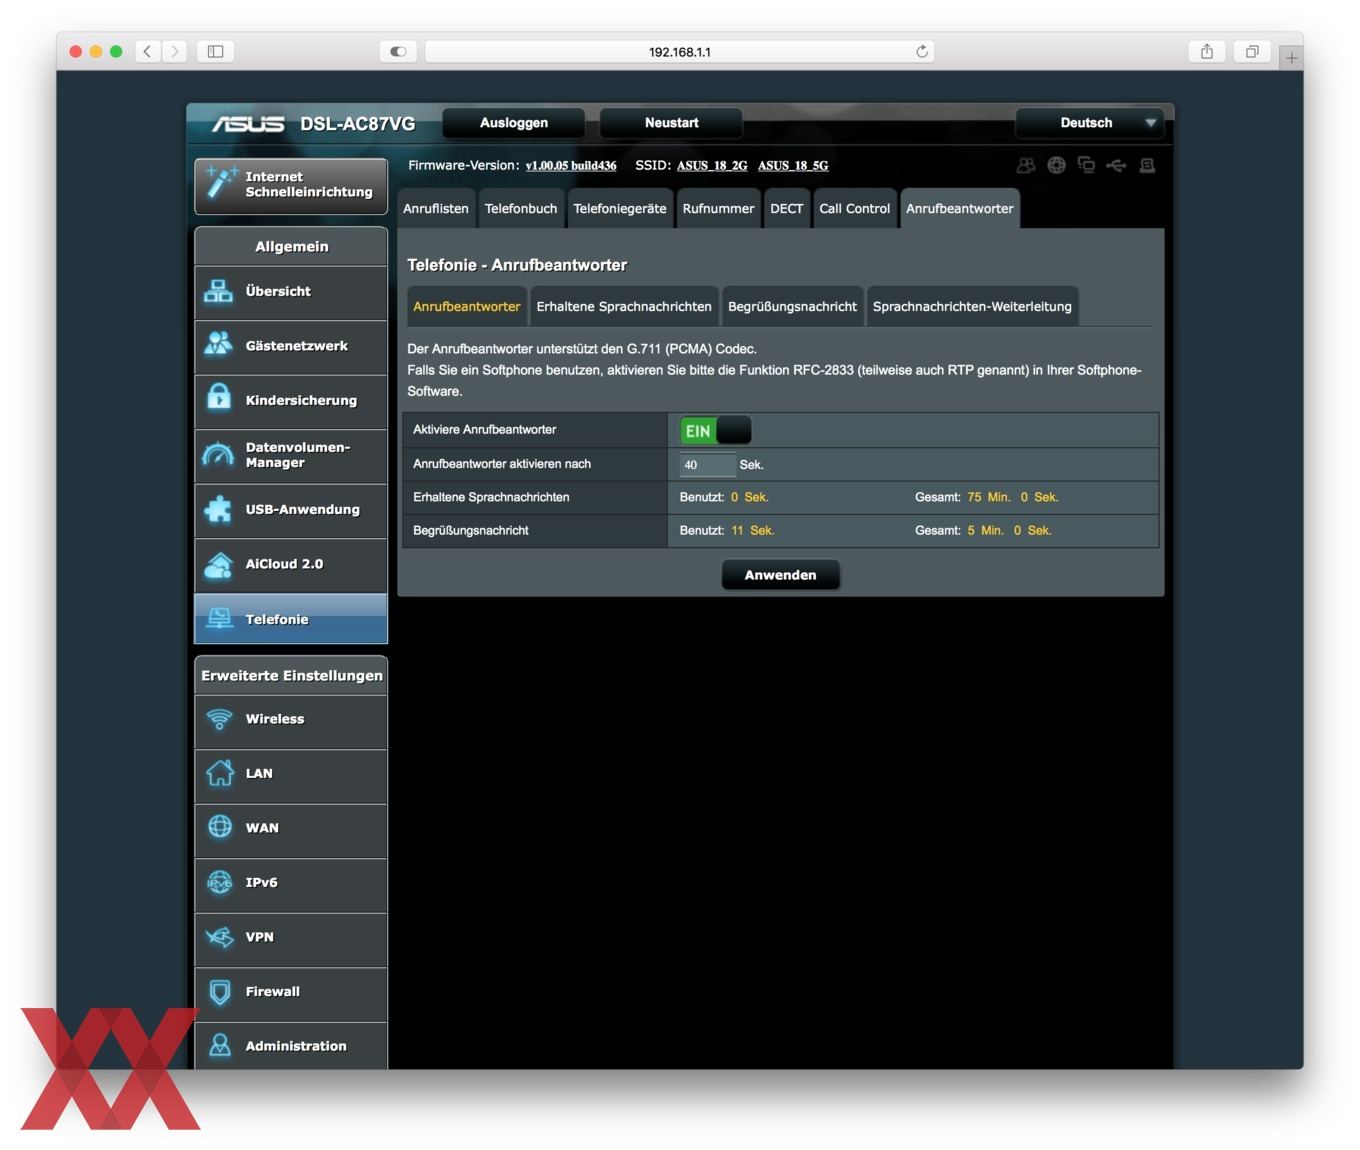
Task: Open the Datenvolumen-Manager menu entry
Action: [x=291, y=455]
